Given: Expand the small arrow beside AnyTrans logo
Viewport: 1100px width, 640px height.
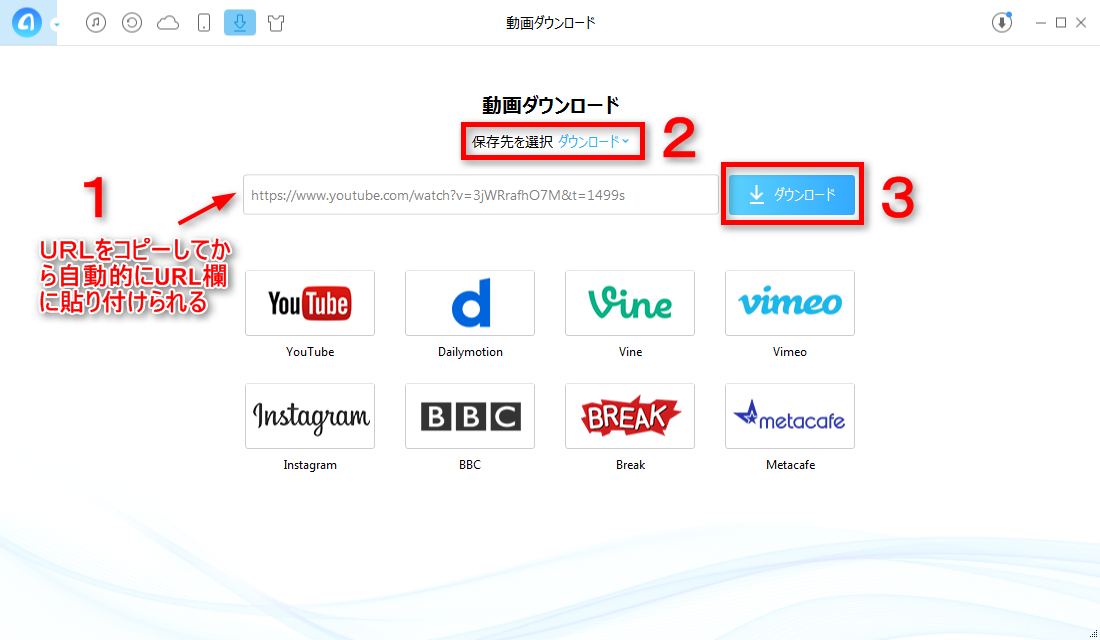Looking at the screenshot, I should (56, 25).
